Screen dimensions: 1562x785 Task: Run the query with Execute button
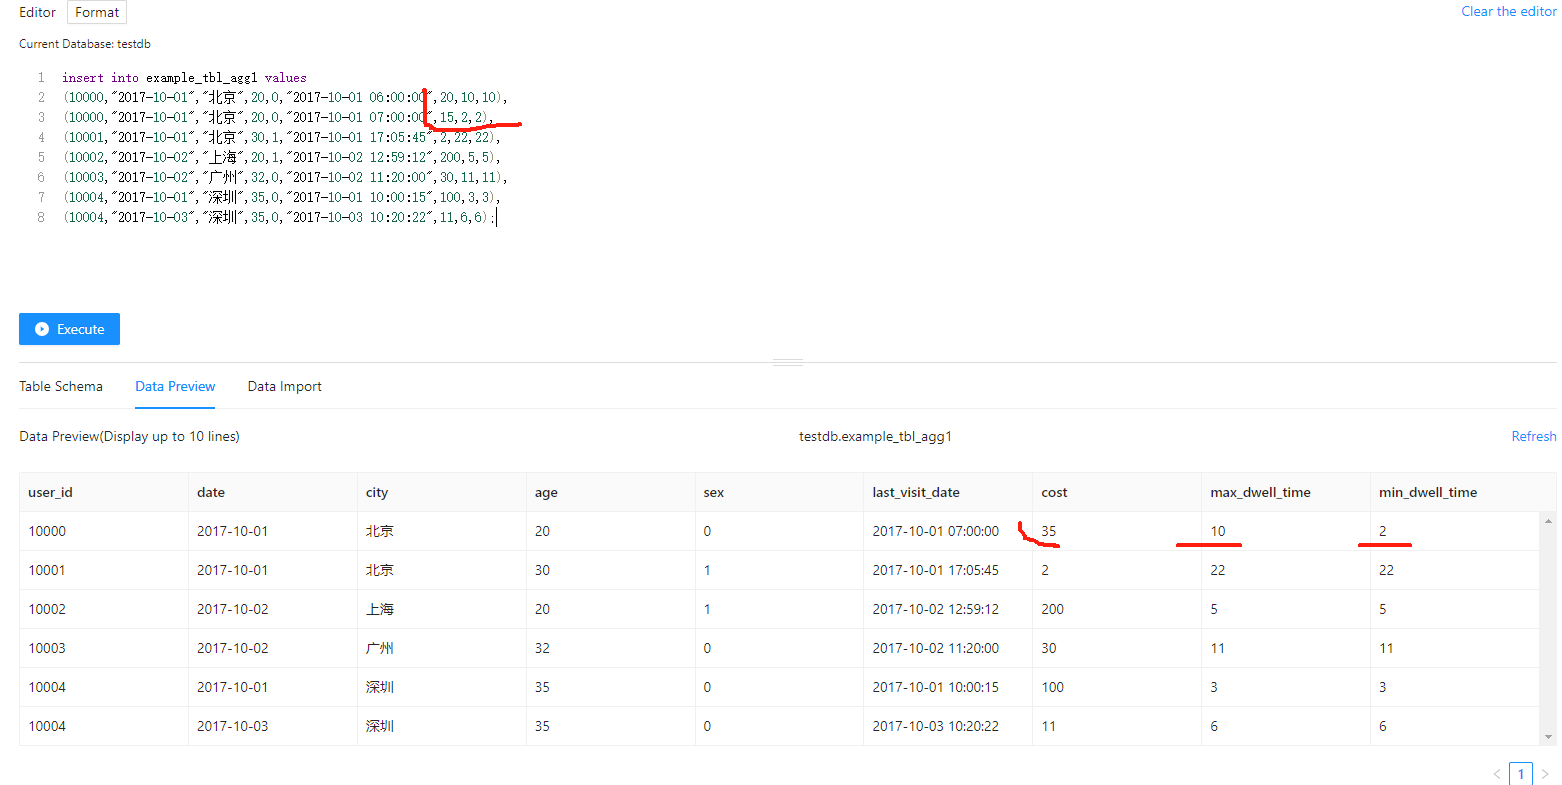pyautogui.click(x=69, y=329)
